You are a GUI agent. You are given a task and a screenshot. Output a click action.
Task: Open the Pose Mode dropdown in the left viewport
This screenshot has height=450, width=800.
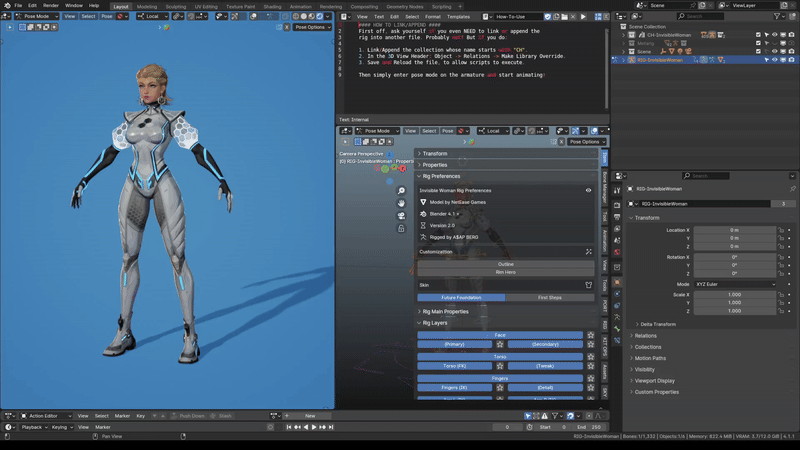tap(36, 16)
